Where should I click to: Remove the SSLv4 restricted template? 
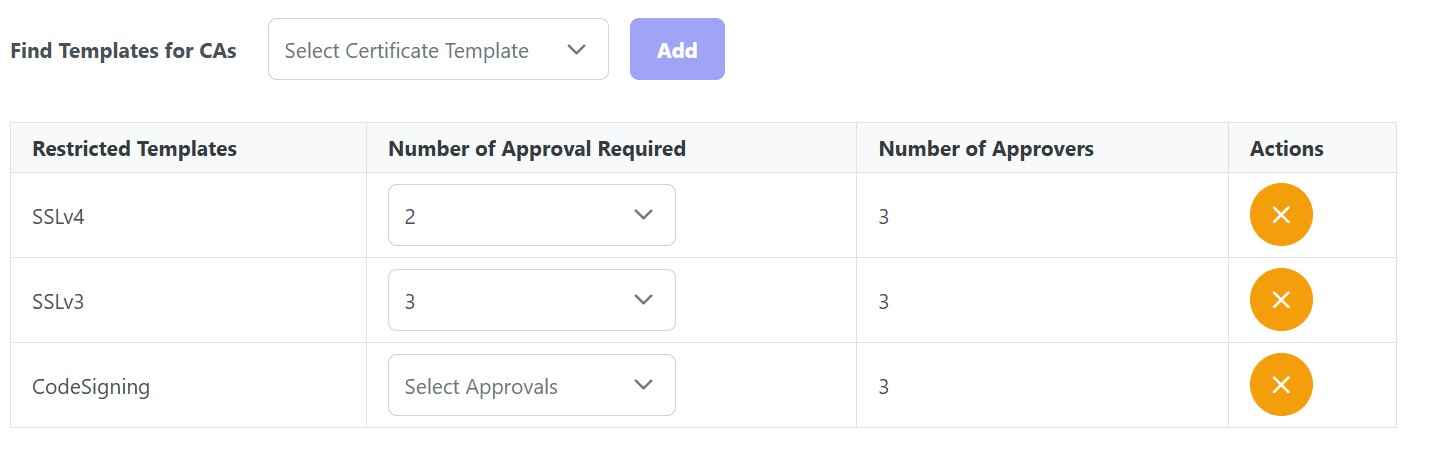[x=1280, y=215]
